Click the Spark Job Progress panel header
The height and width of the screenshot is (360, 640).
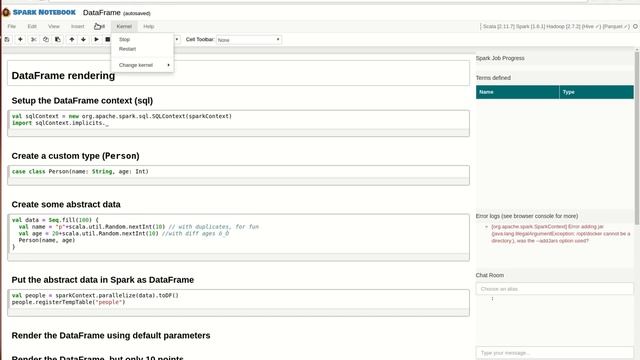(x=500, y=58)
